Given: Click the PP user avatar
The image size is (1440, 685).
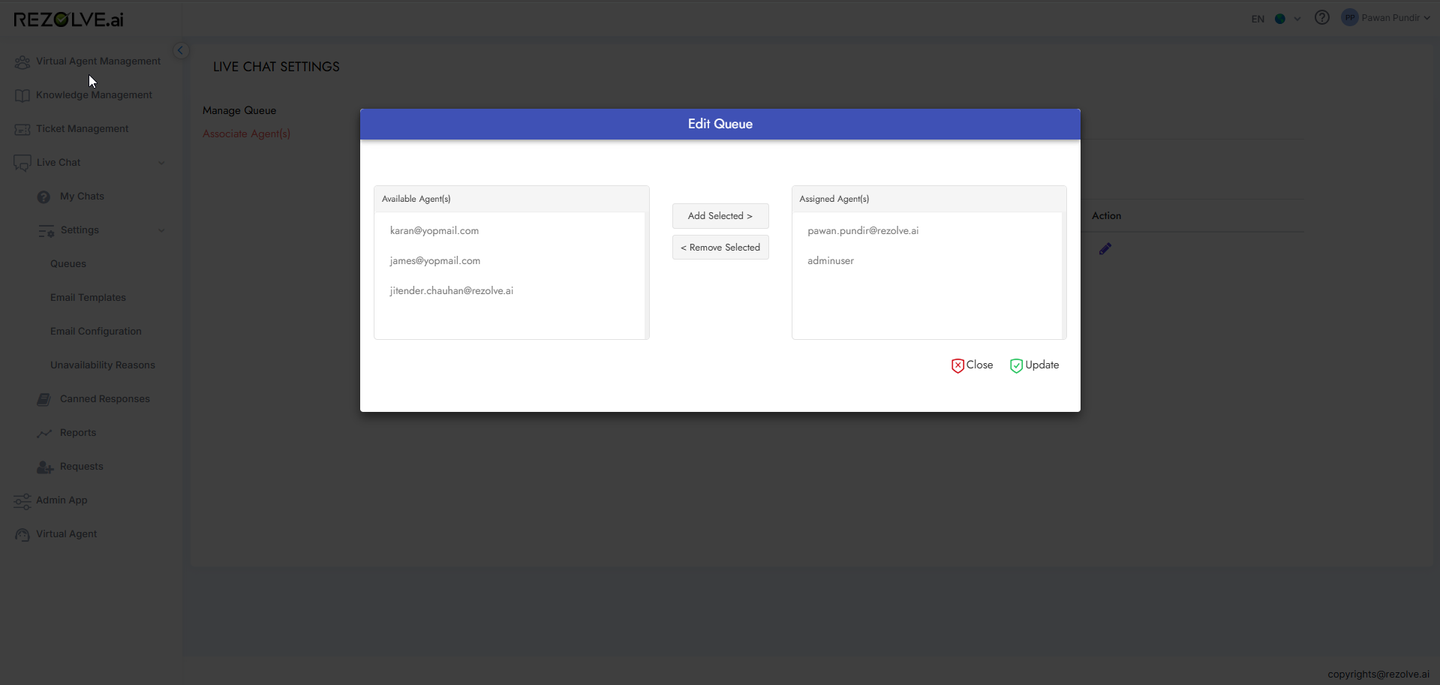Looking at the screenshot, I should point(1350,18).
